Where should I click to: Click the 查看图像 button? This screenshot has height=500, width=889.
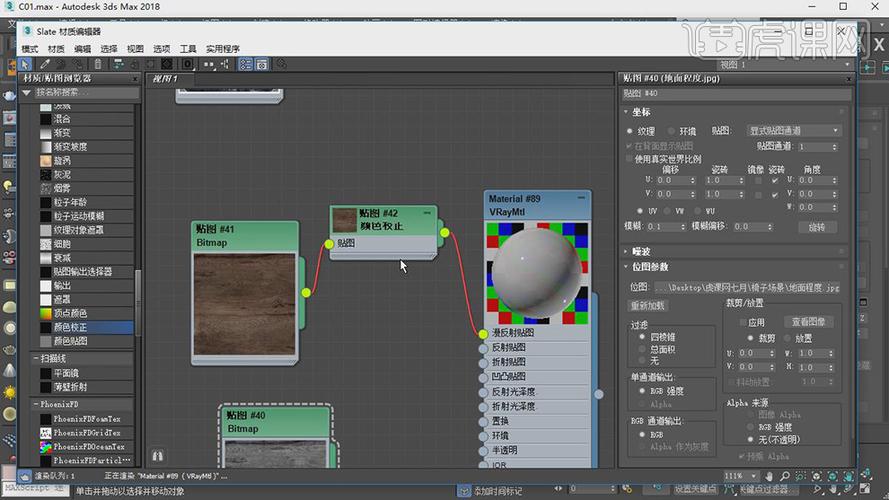click(x=808, y=321)
